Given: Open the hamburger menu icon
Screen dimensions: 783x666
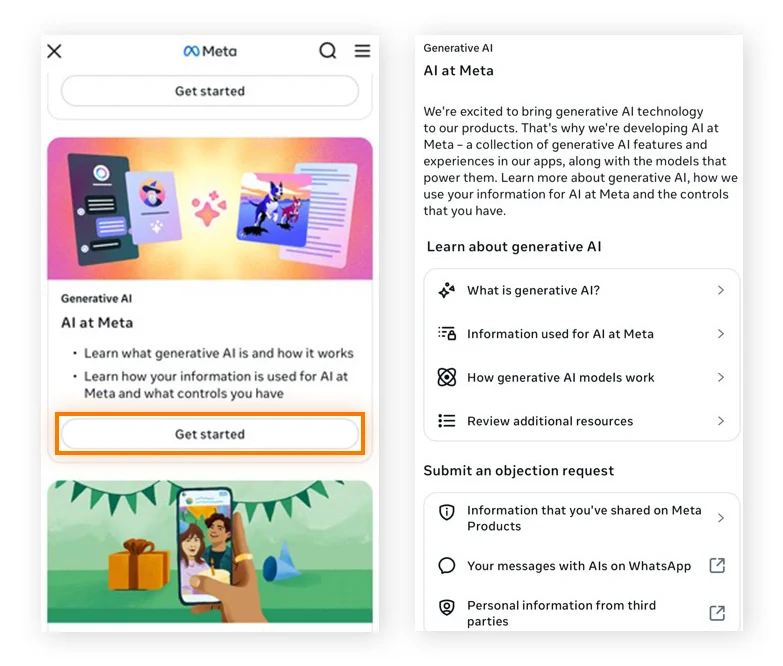Looking at the screenshot, I should point(363,50).
